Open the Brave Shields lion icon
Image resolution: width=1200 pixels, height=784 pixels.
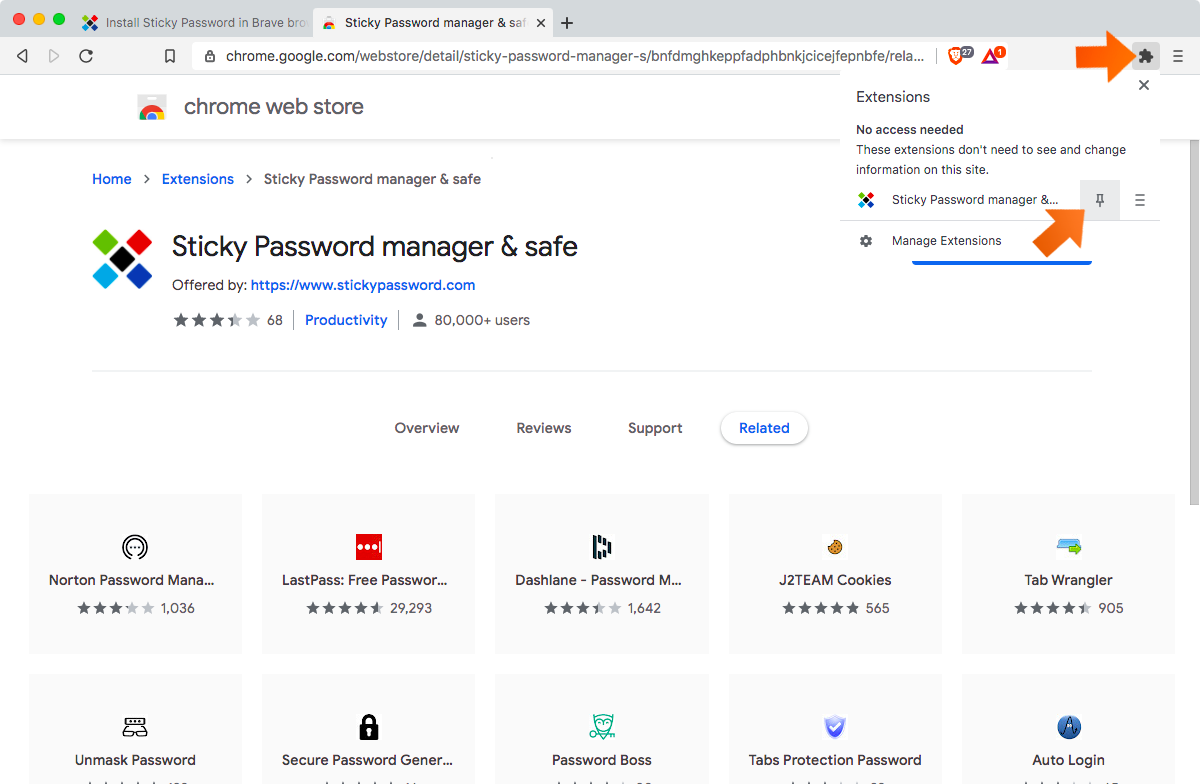(x=958, y=57)
